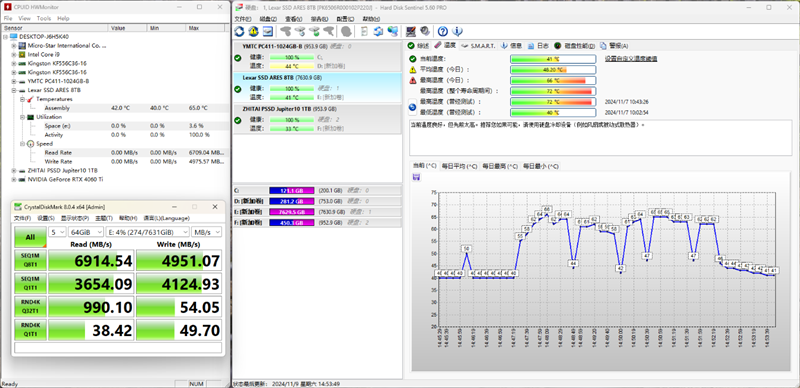Click the speaker toolbar icon in Hard Disk Sentinel
The image size is (800, 388).
(x=424, y=32)
